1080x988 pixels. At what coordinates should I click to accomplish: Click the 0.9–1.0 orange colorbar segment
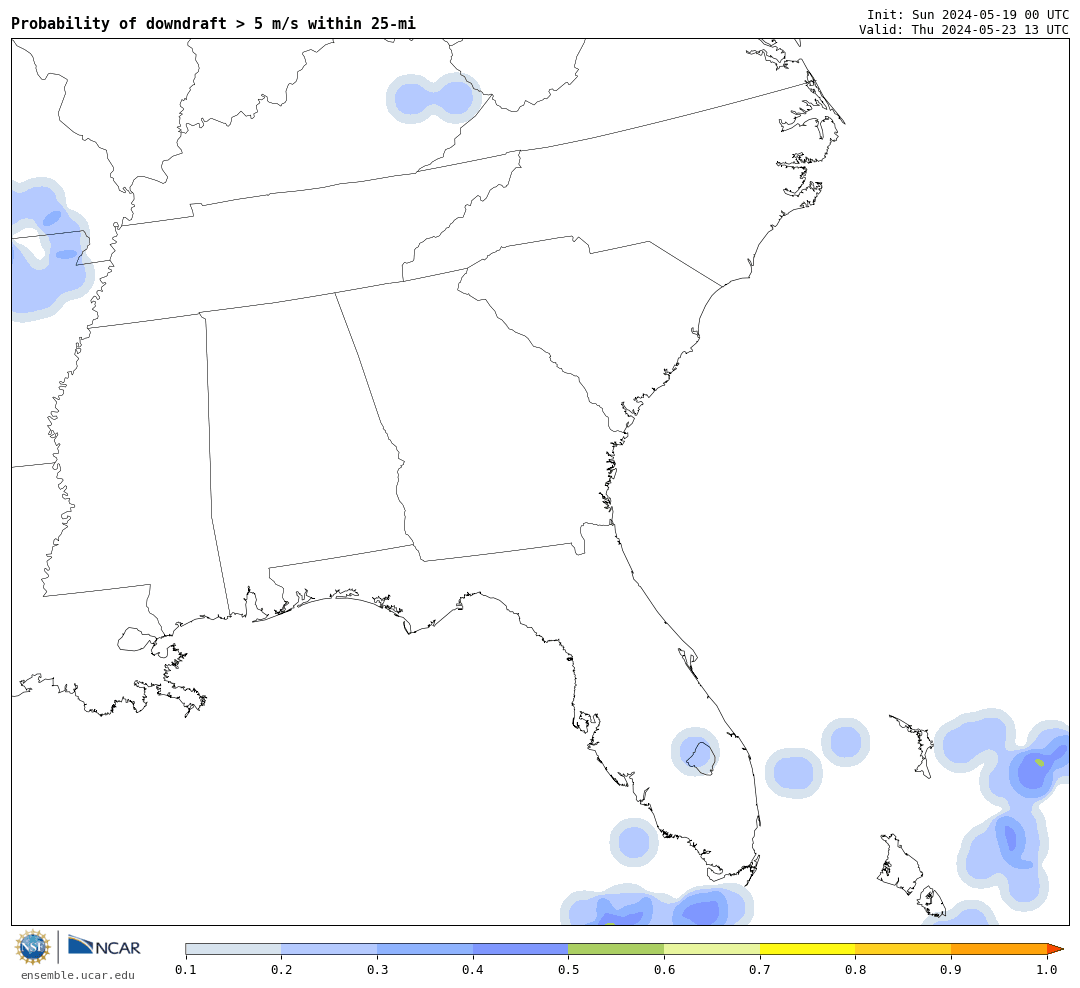pos(999,949)
